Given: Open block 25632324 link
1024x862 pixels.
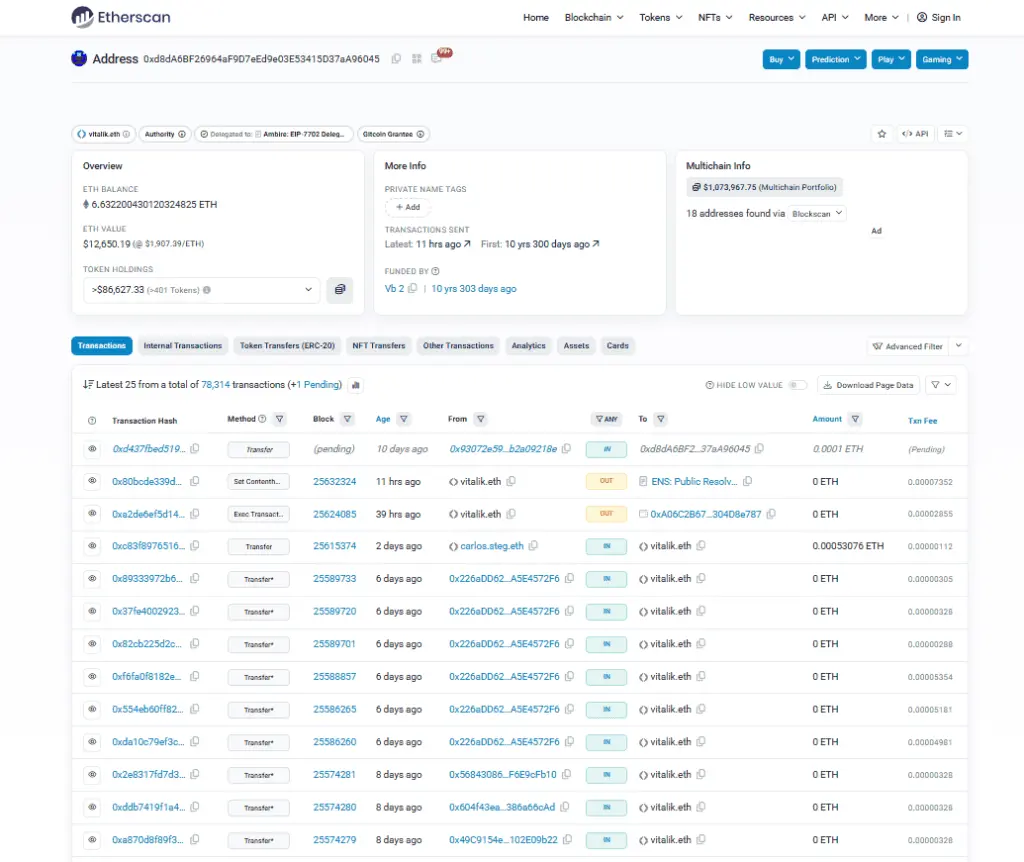Looking at the screenshot, I should (x=334, y=481).
